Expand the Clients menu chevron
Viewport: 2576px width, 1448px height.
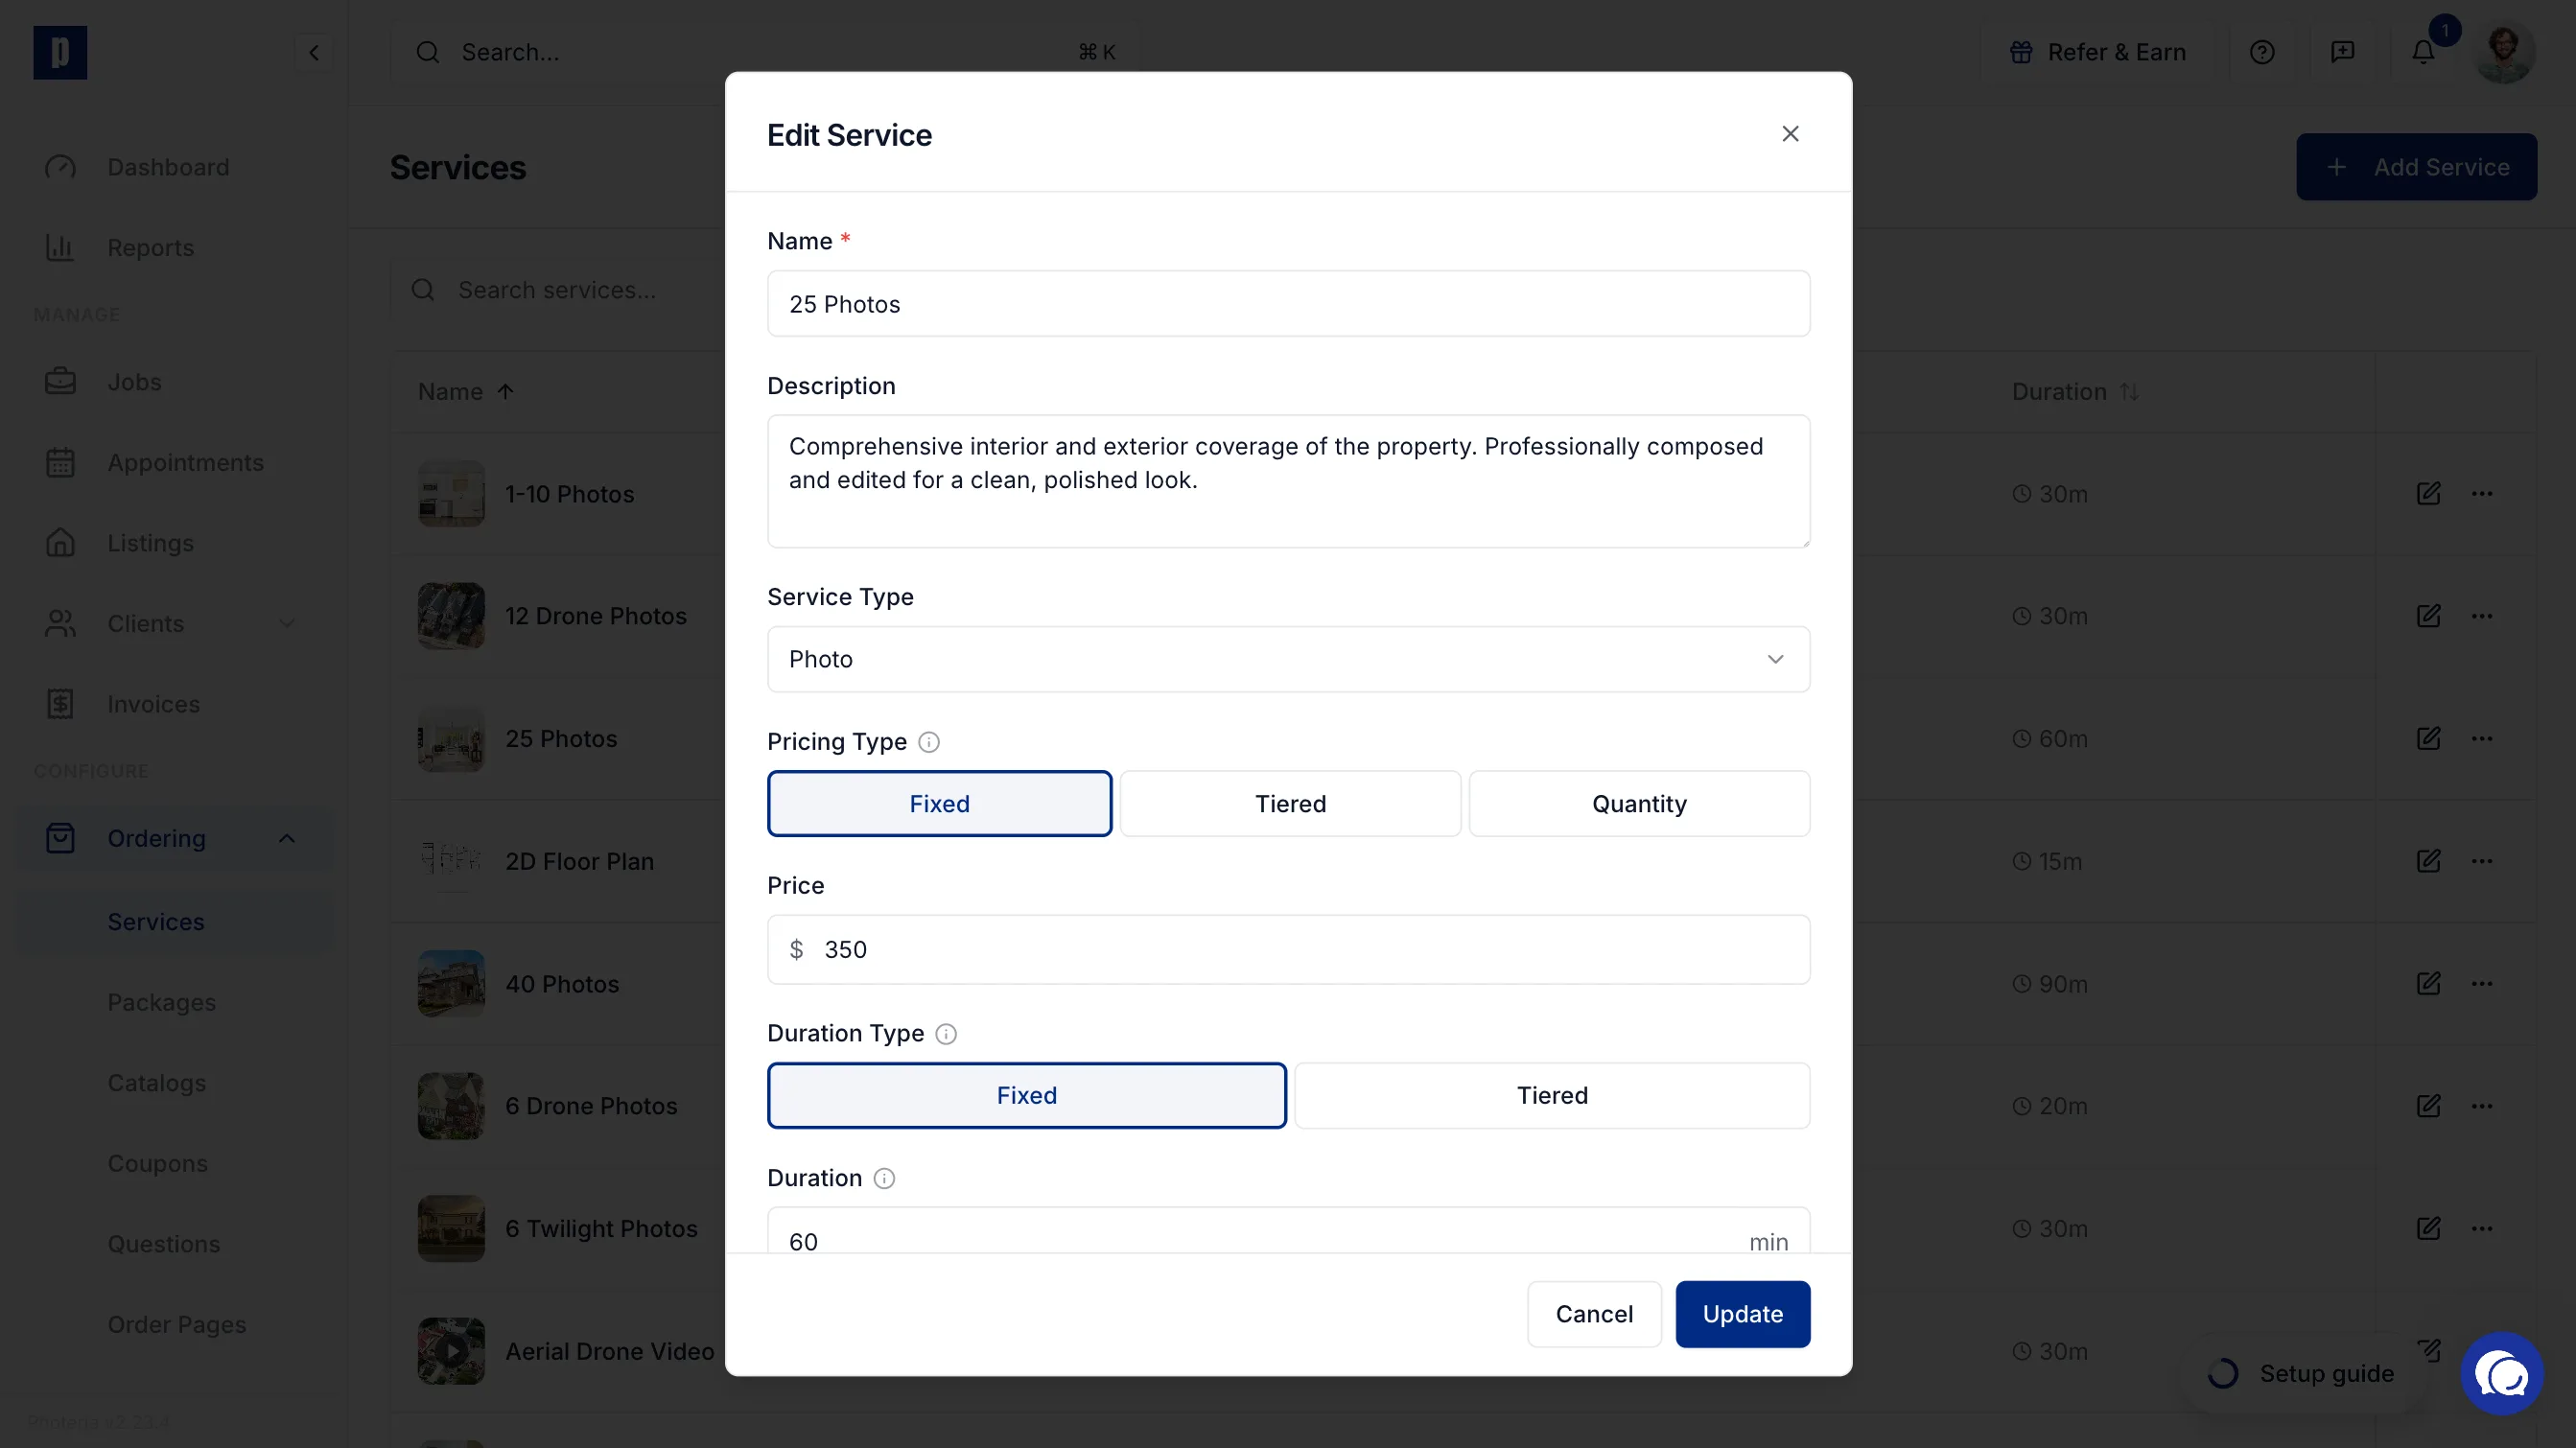pyautogui.click(x=287, y=624)
